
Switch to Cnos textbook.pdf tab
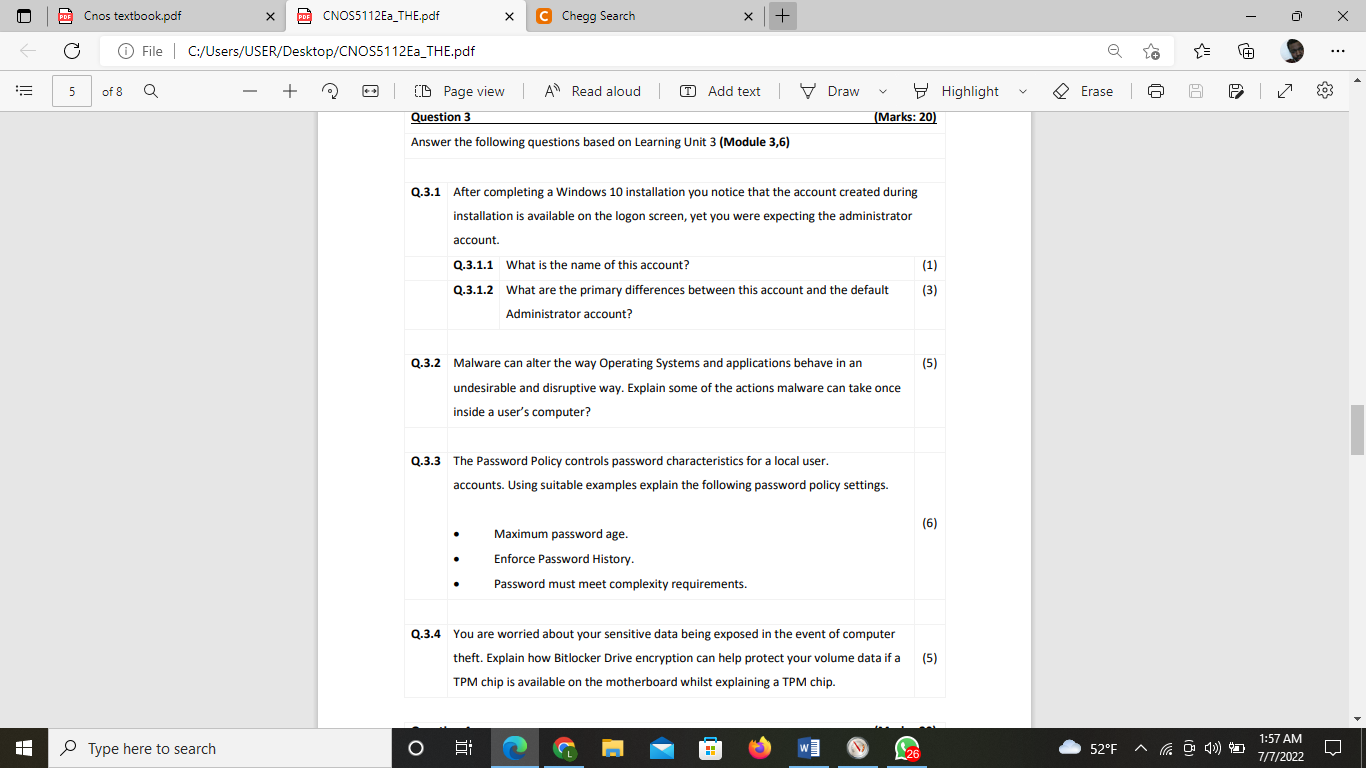click(x=166, y=16)
